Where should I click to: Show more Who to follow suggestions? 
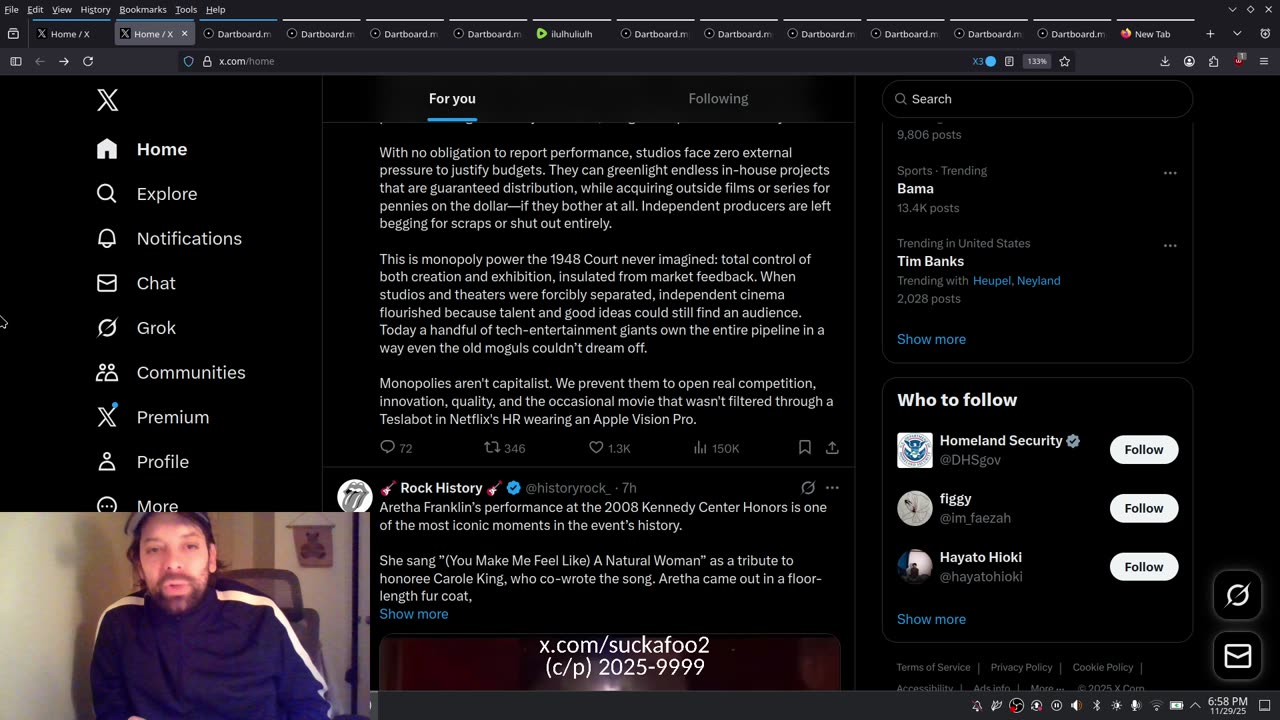(x=931, y=619)
